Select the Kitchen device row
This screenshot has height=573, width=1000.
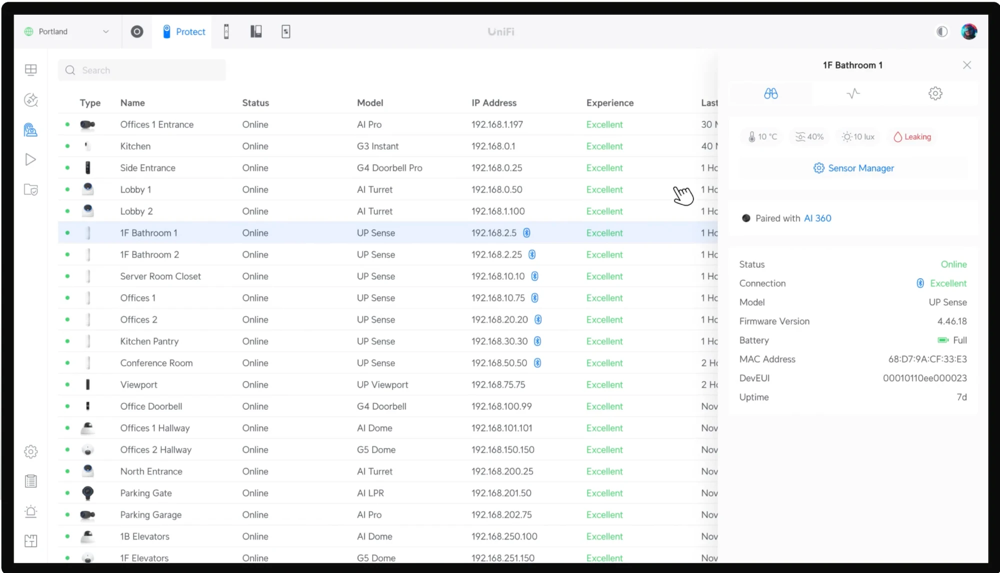pyautogui.click(x=388, y=146)
